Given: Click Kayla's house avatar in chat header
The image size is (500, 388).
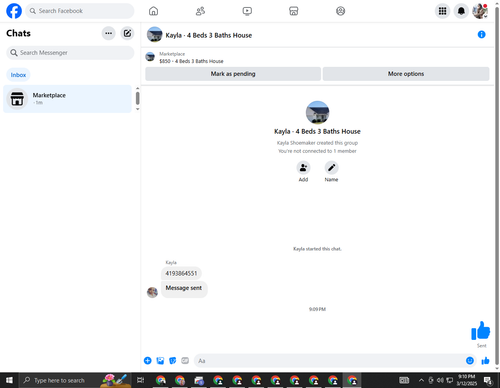Looking at the screenshot, I should coord(154,35).
